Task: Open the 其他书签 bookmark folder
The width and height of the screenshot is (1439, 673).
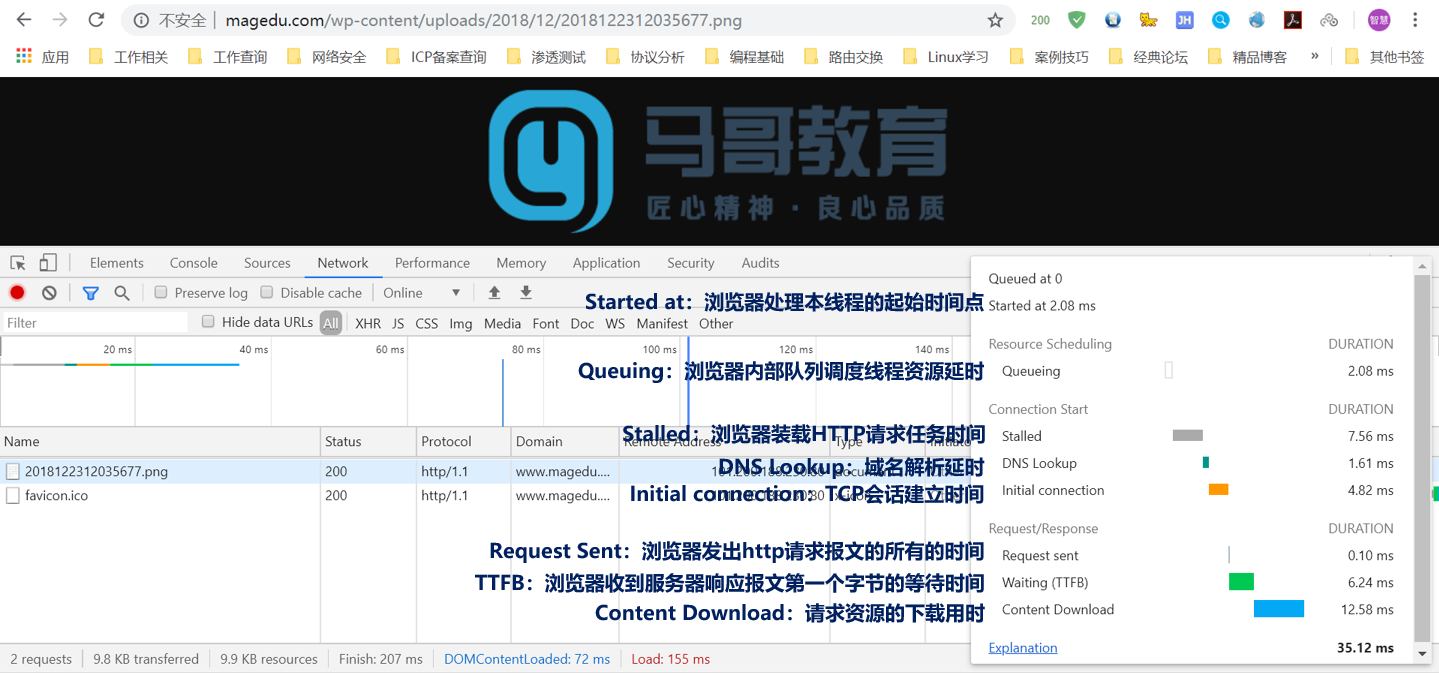Action: coord(1385,57)
